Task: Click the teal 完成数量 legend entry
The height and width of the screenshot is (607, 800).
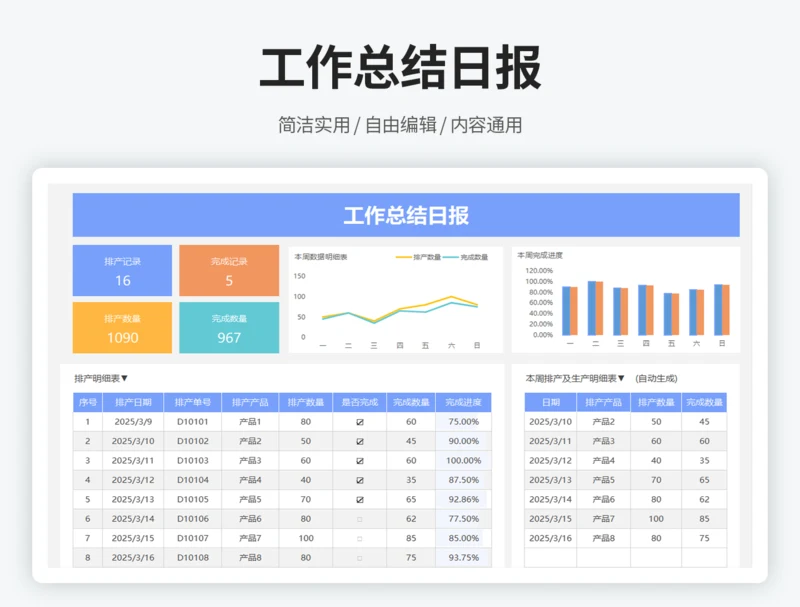Action: coord(467,257)
